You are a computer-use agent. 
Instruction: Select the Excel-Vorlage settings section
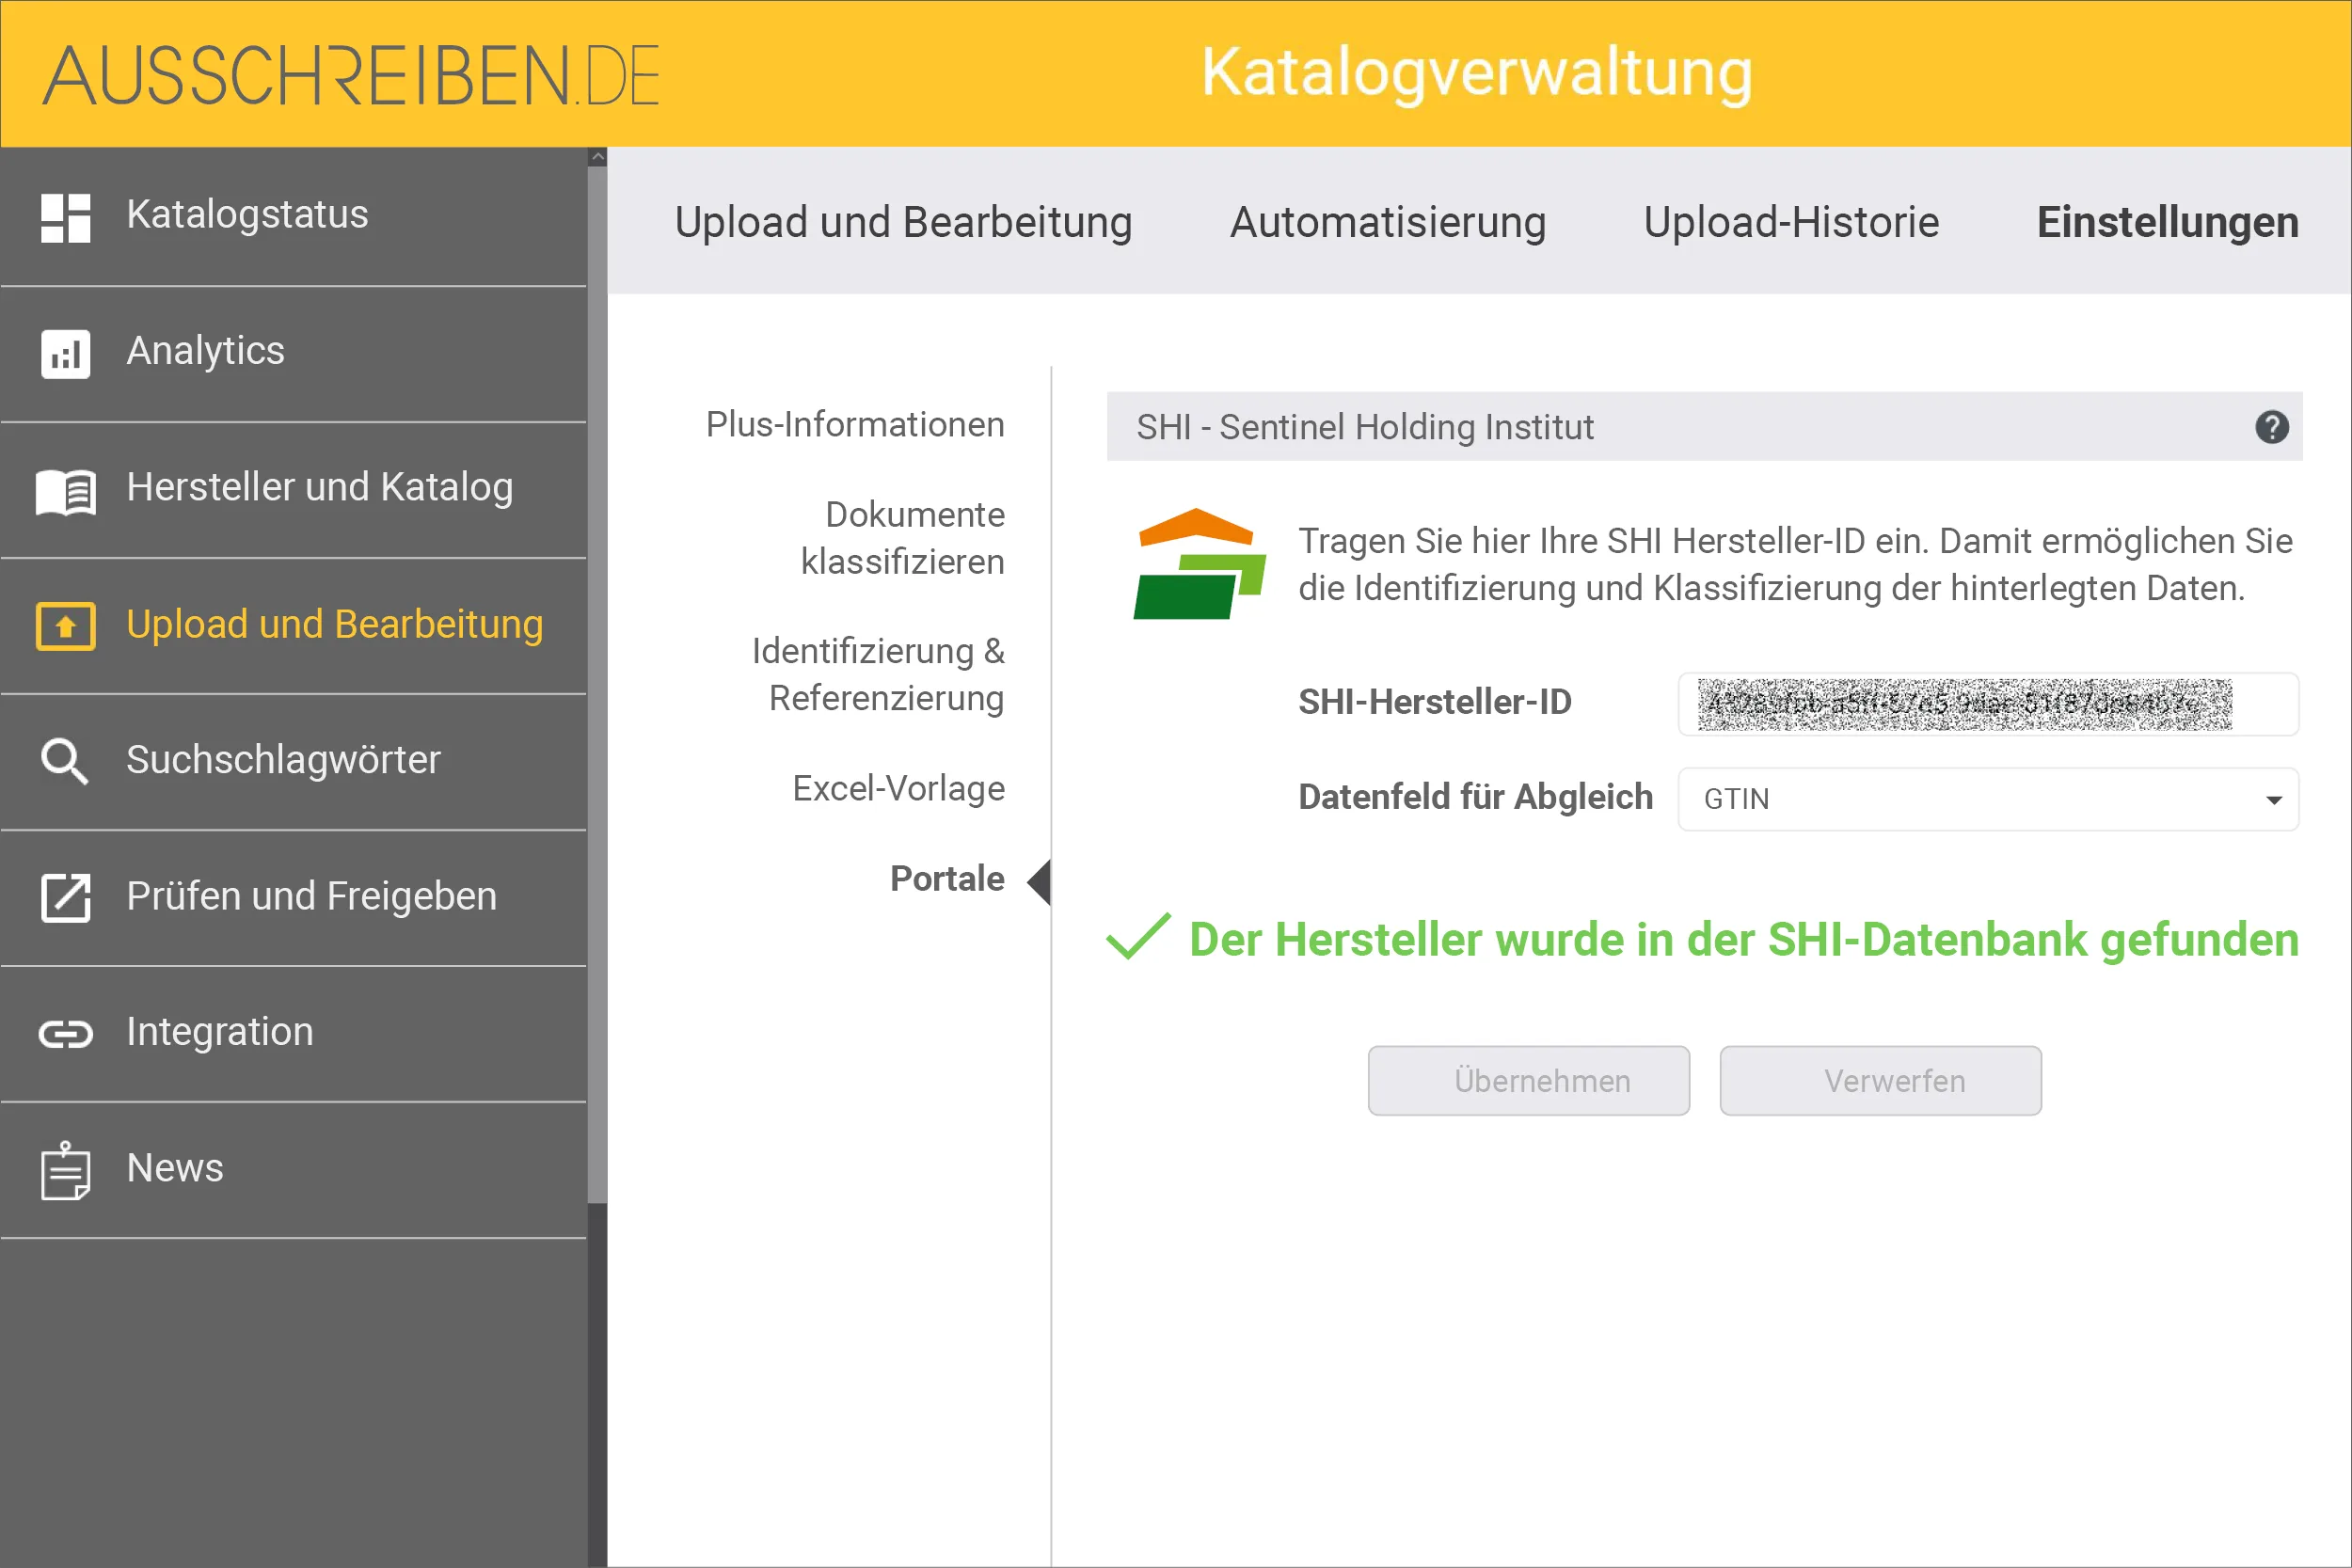[898, 788]
